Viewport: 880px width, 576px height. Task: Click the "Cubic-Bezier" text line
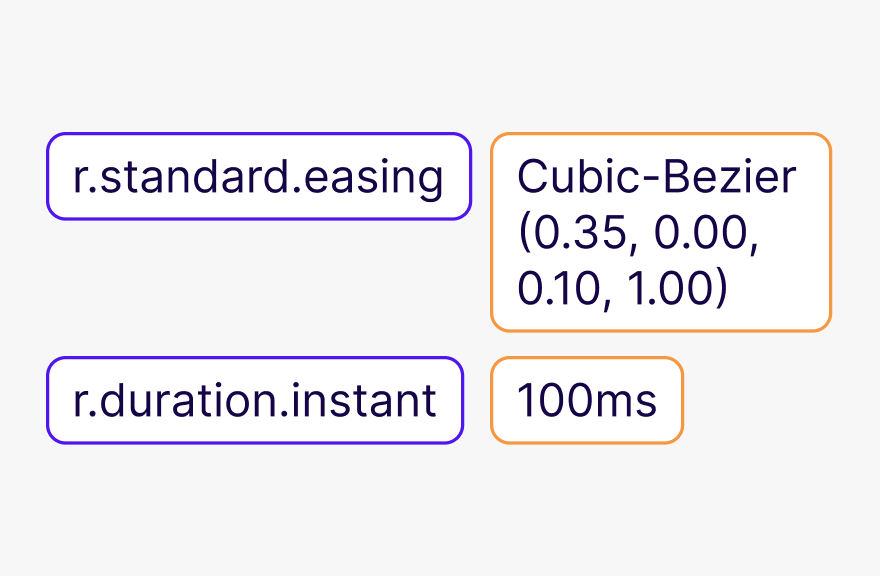656,177
